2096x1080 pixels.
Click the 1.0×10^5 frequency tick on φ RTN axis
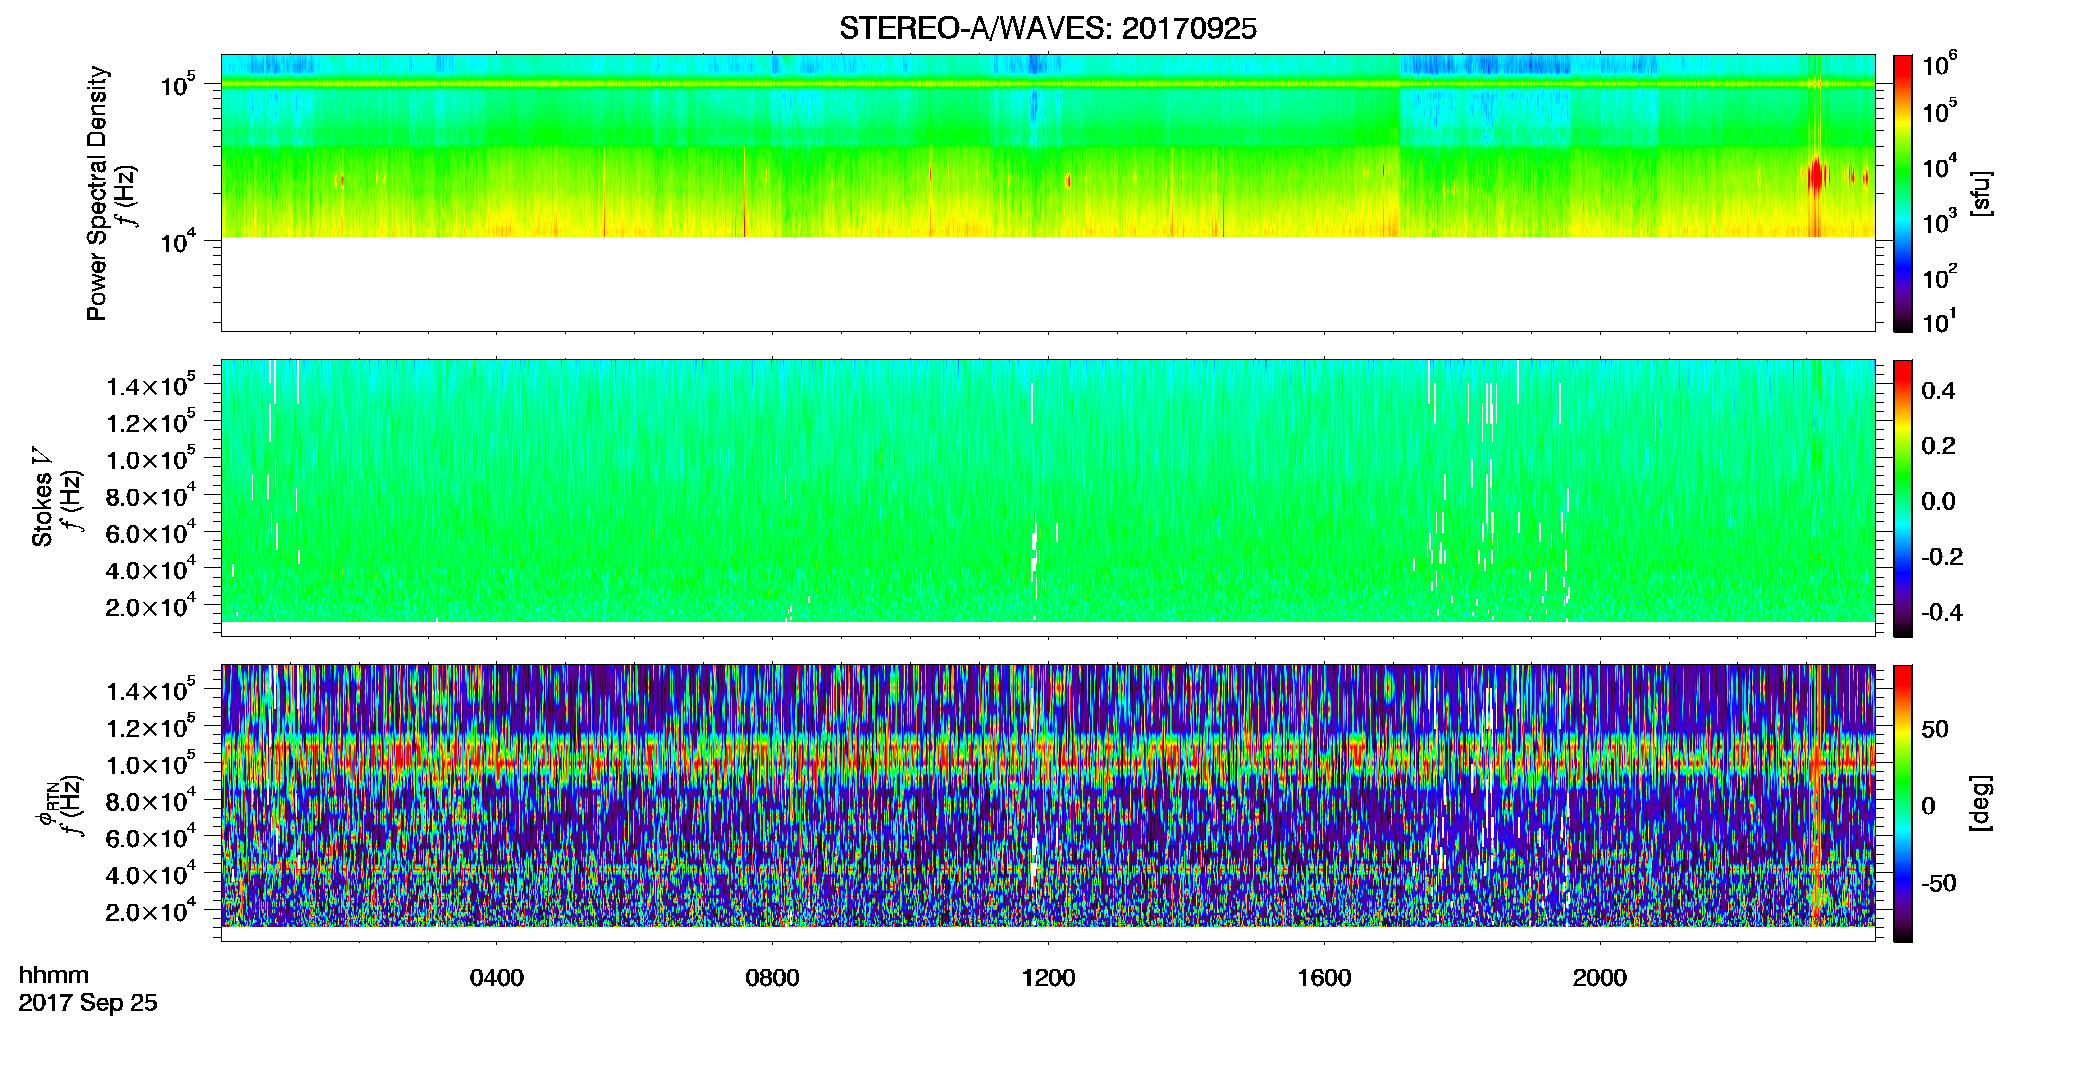pyautogui.click(x=151, y=765)
